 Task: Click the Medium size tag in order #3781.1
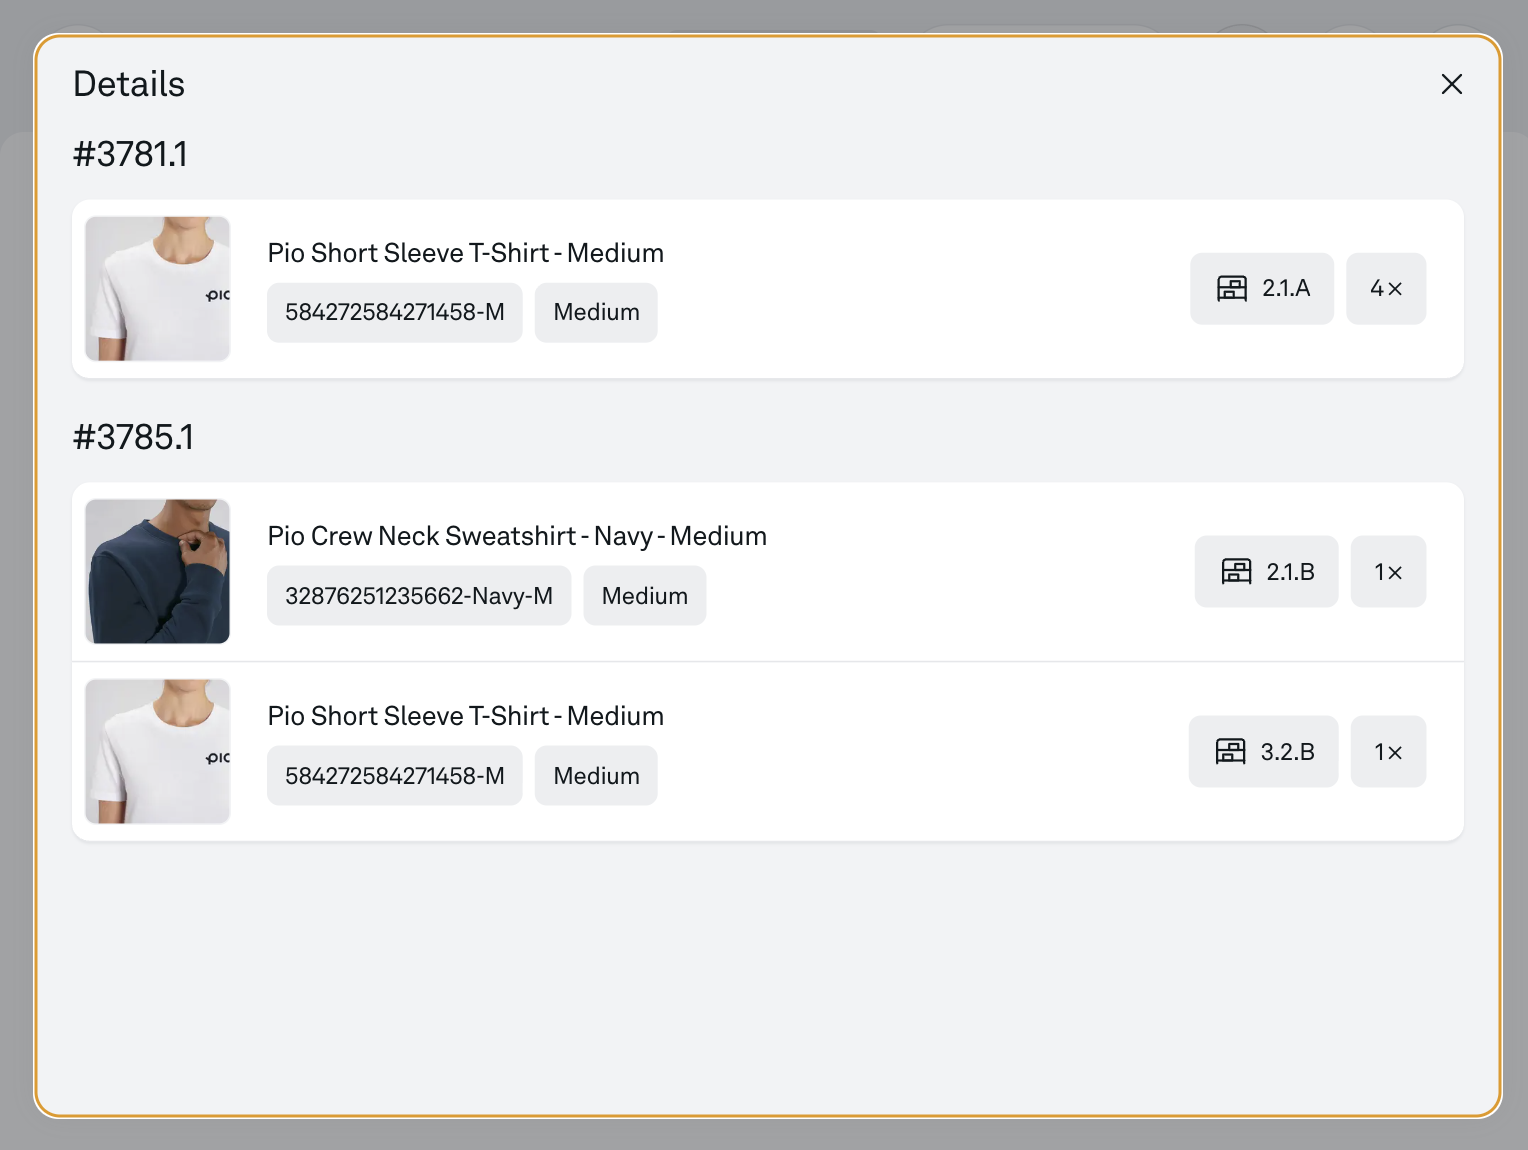pos(596,313)
